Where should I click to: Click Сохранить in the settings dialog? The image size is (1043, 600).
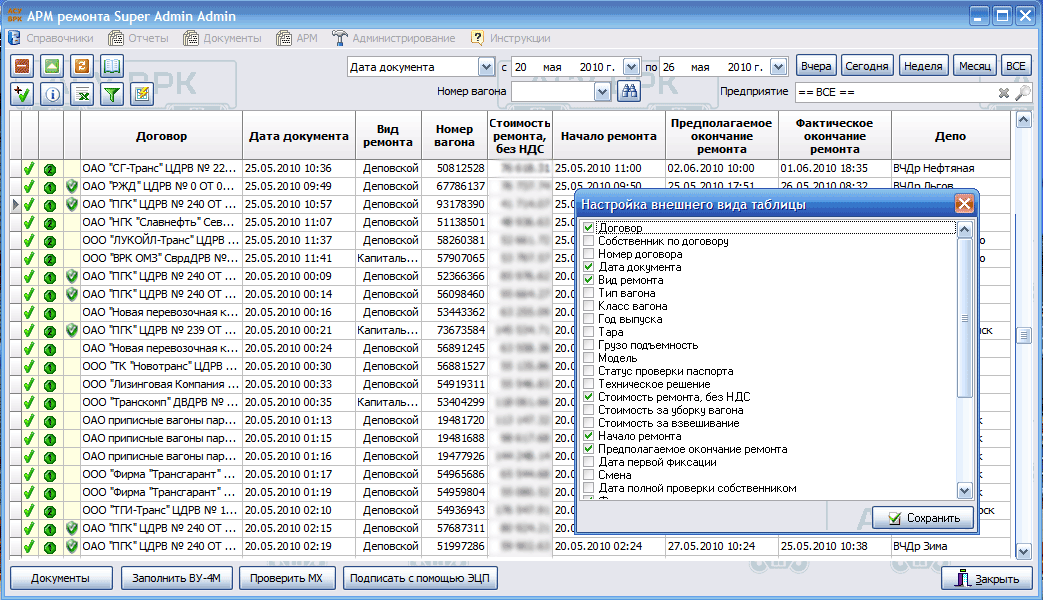coord(923,518)
